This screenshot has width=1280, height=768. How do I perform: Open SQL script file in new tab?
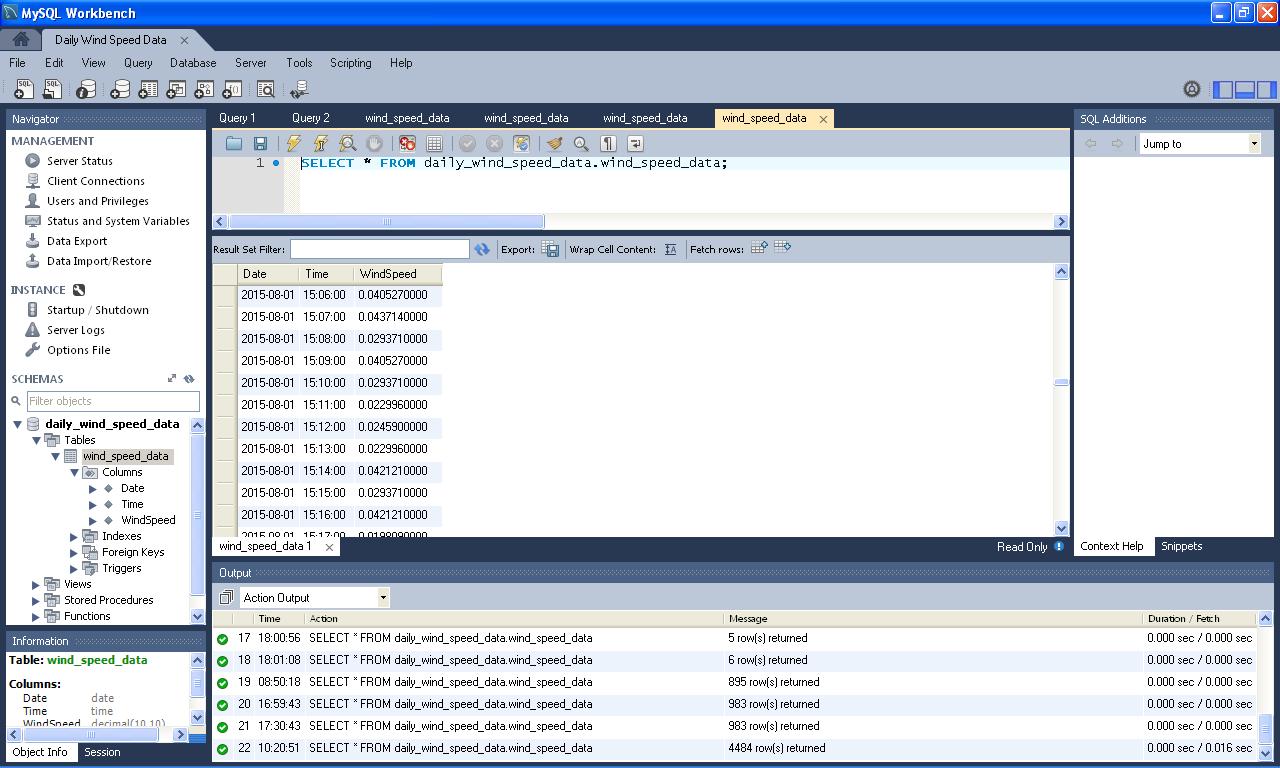(52, 89)
